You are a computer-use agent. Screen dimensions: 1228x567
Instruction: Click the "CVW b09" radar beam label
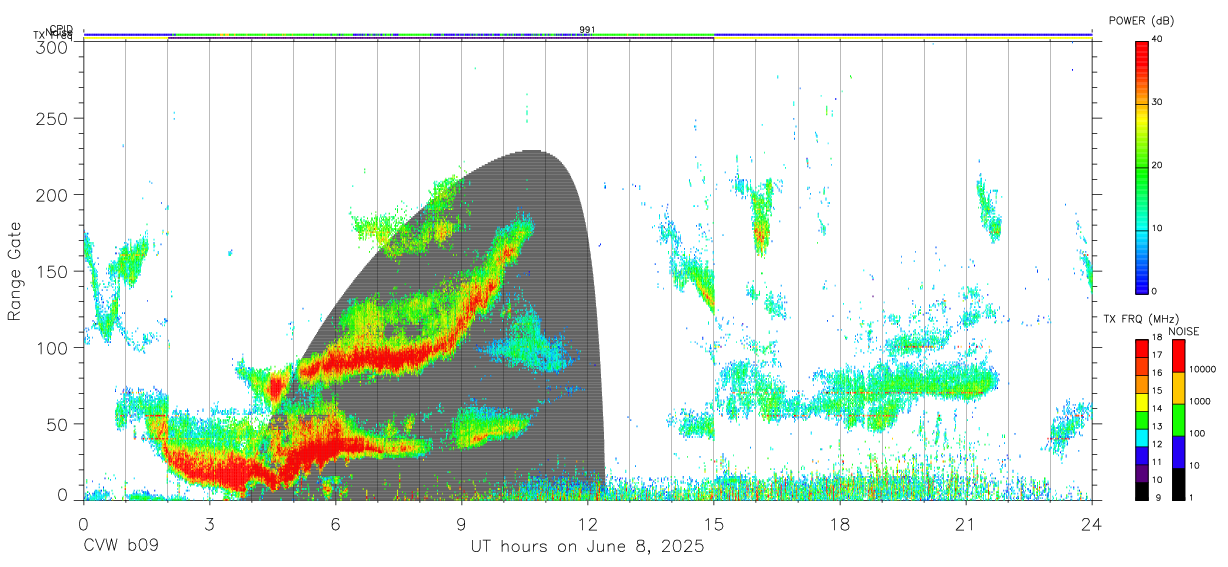click(121, 547)
